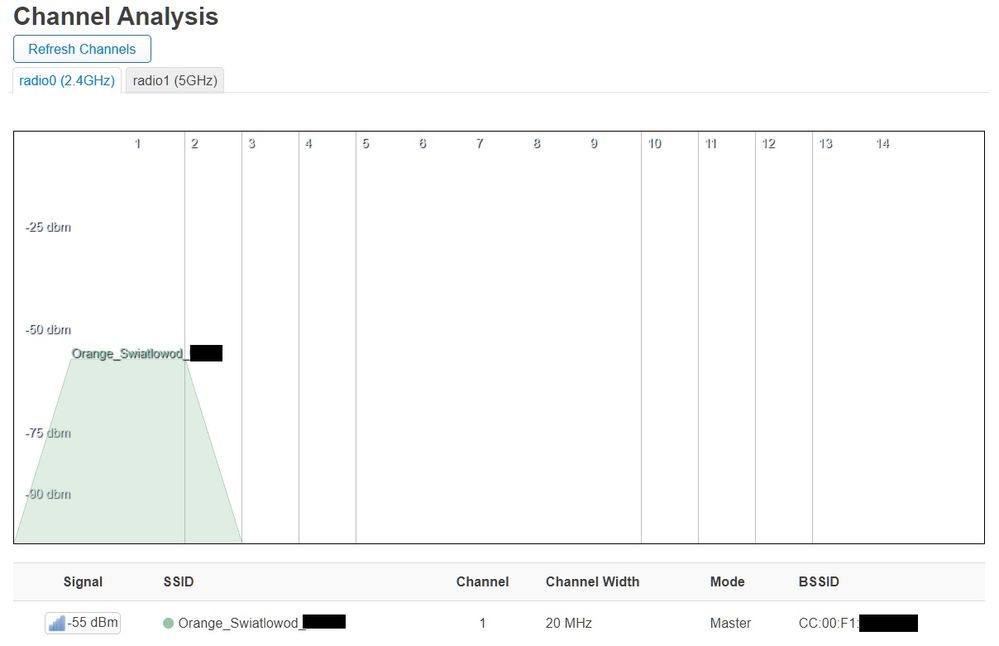The width and height of the screenshot is (999, 646).
Task: Click the Channel Width column header
Action: coord(592,581)
